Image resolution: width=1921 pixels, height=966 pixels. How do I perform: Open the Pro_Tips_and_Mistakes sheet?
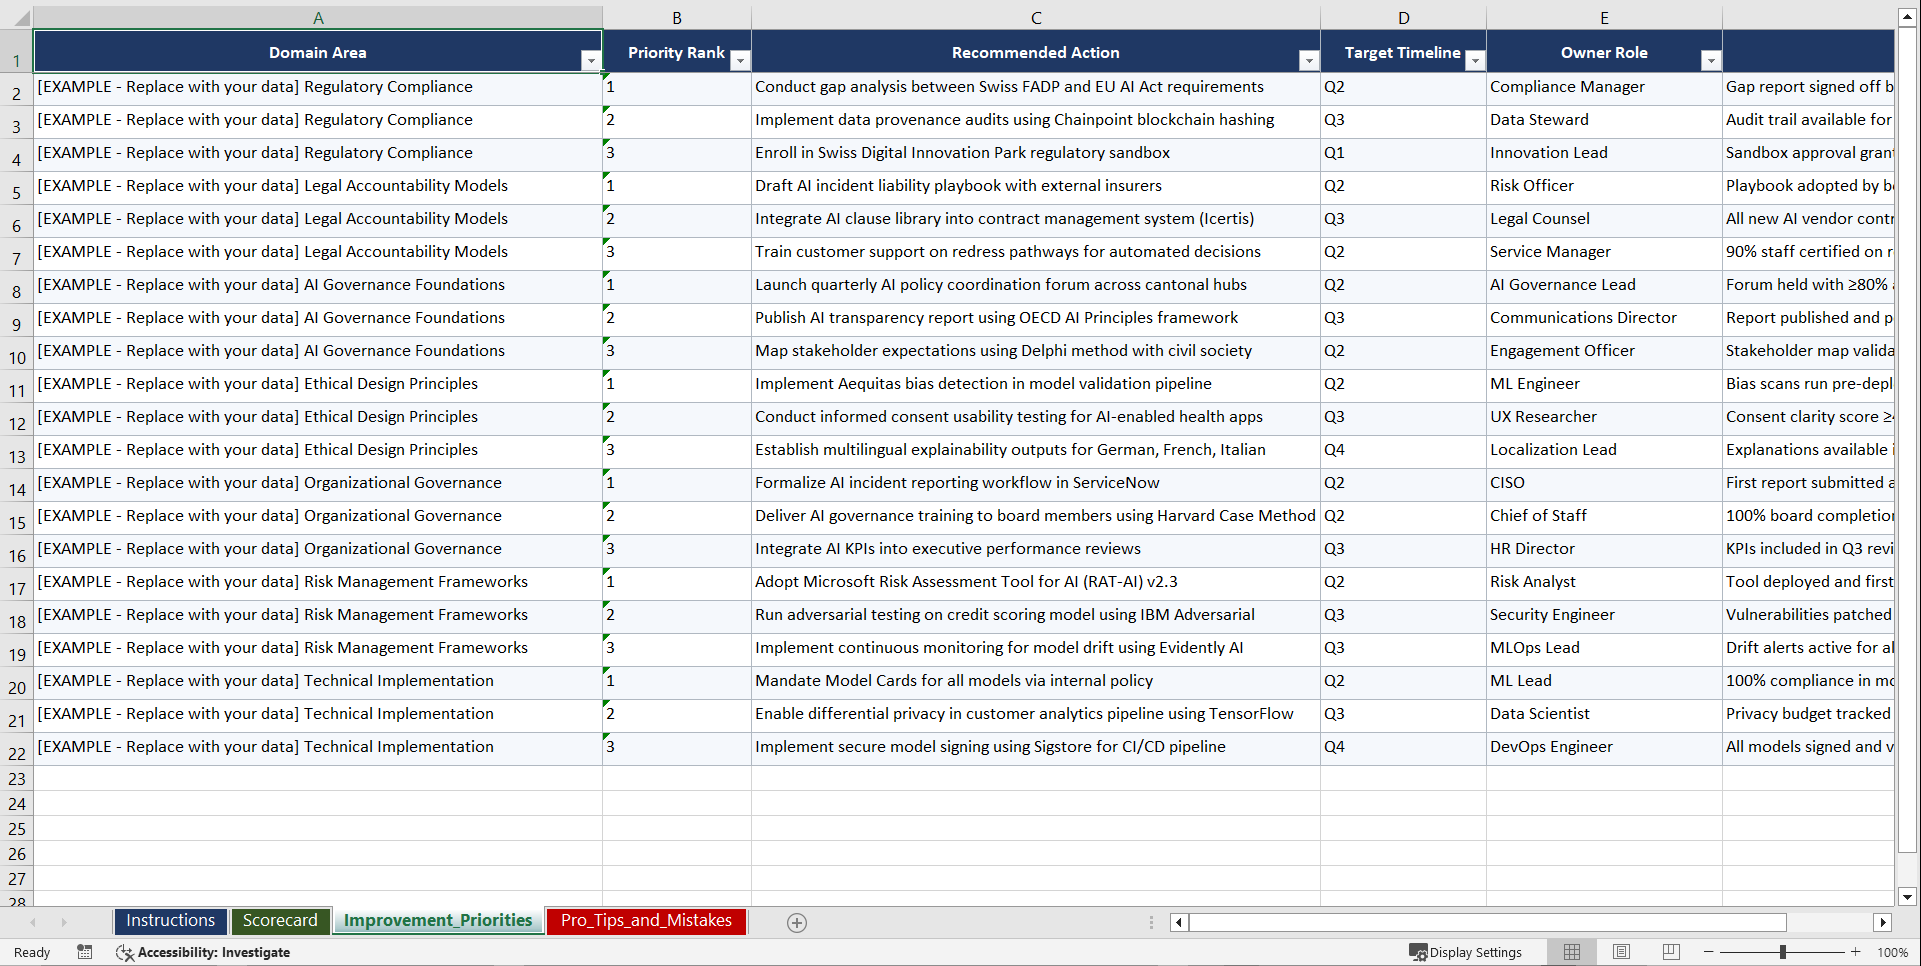[x=645, y=920]
